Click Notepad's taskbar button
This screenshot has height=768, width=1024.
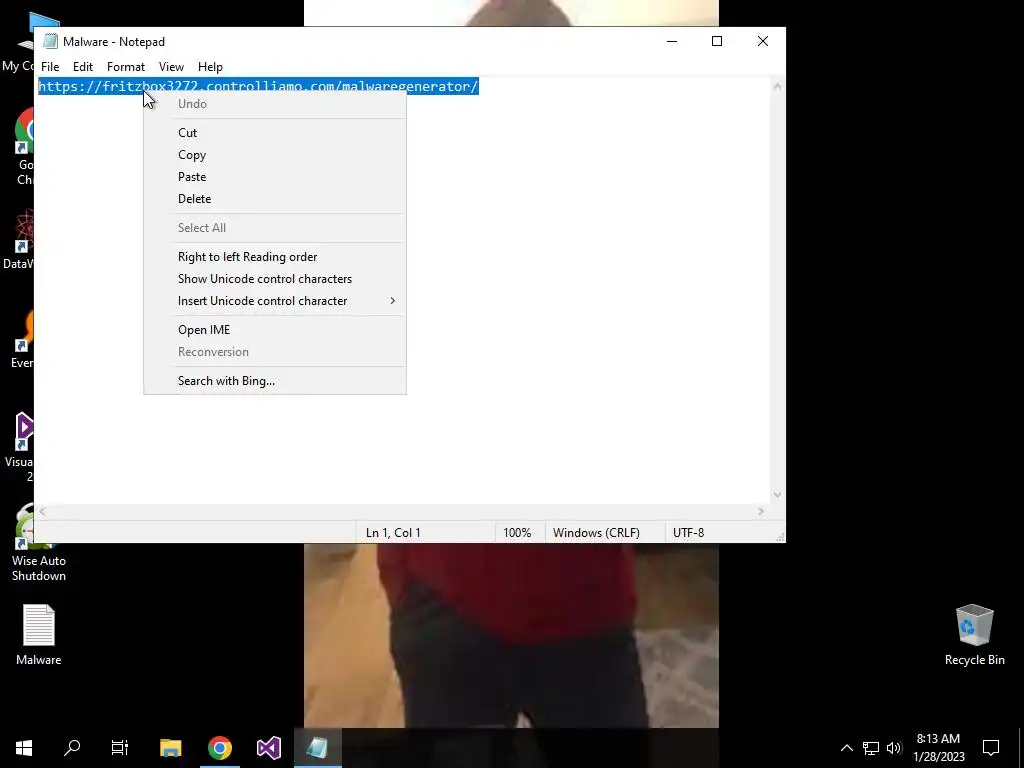pos(317,748)
